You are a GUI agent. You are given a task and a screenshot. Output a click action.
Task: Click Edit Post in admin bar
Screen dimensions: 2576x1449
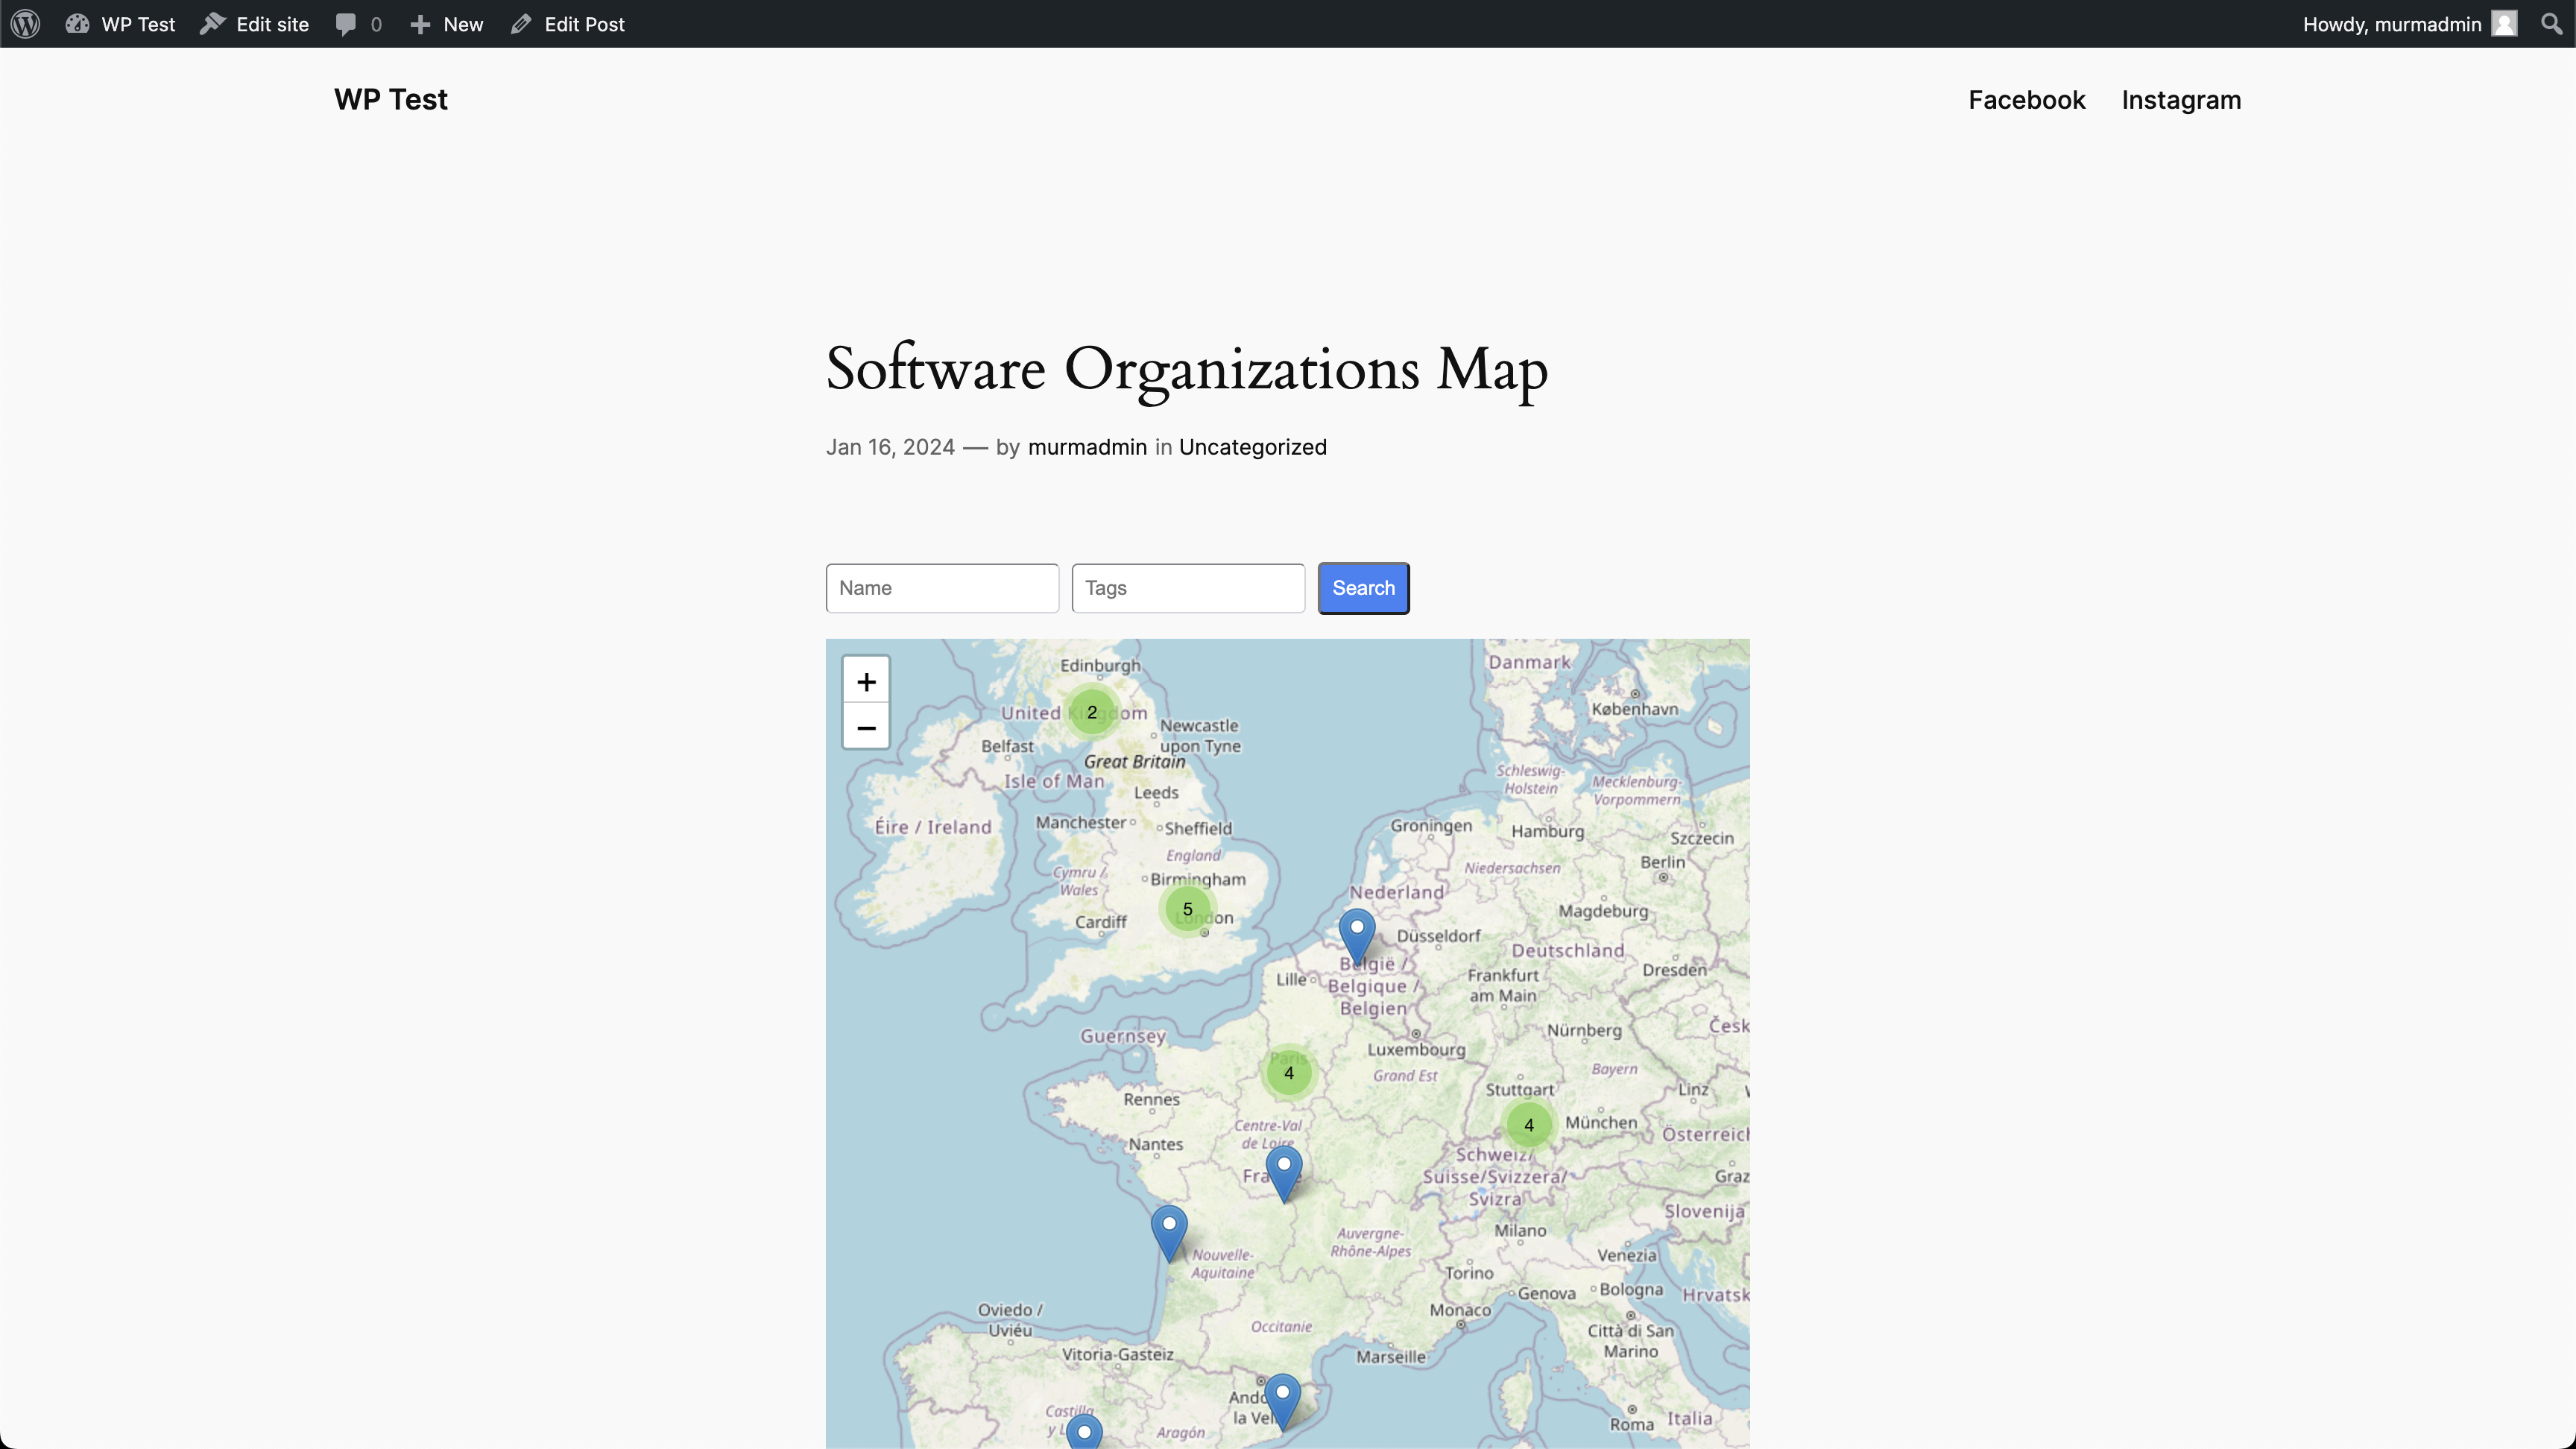click(567, 24)
